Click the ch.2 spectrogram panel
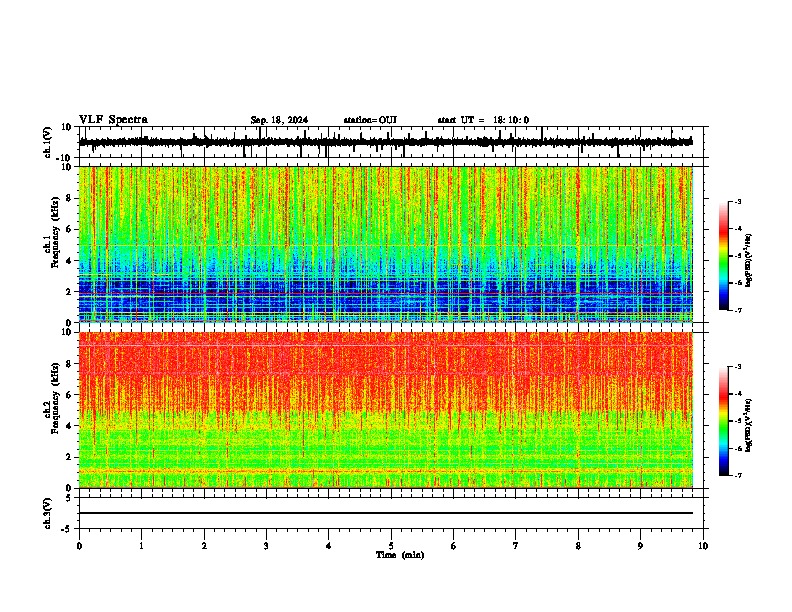The height and width of the screenshot is (612, 792). click(385, 410)
